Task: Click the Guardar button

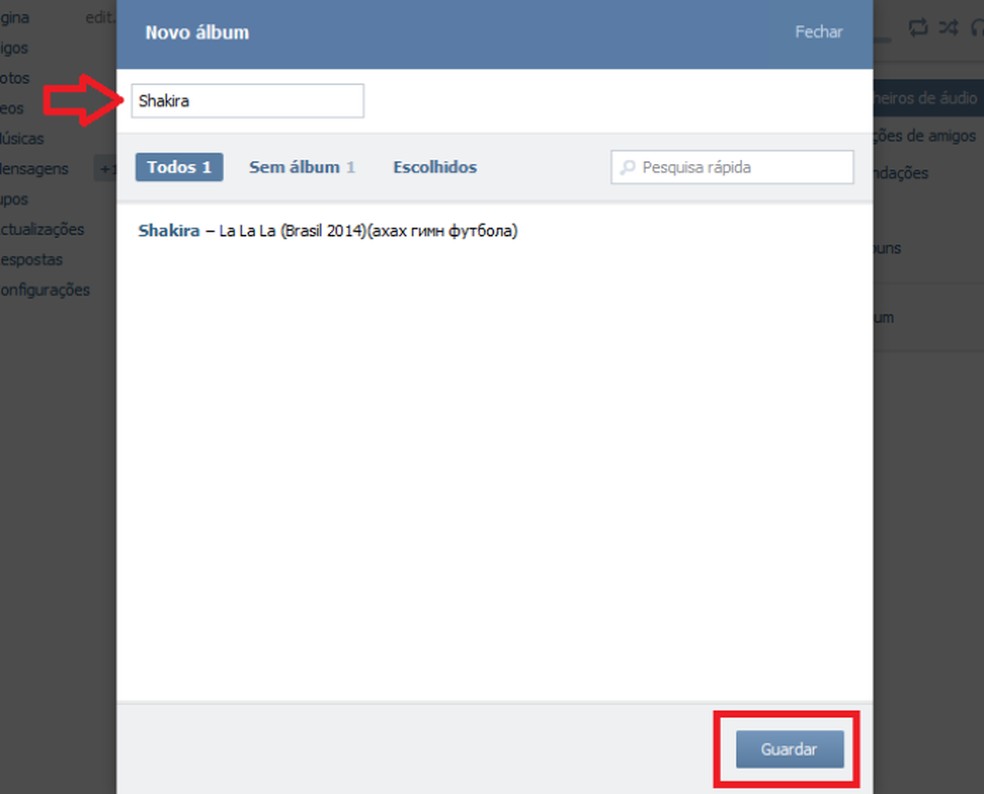Action: coord(789,749)
